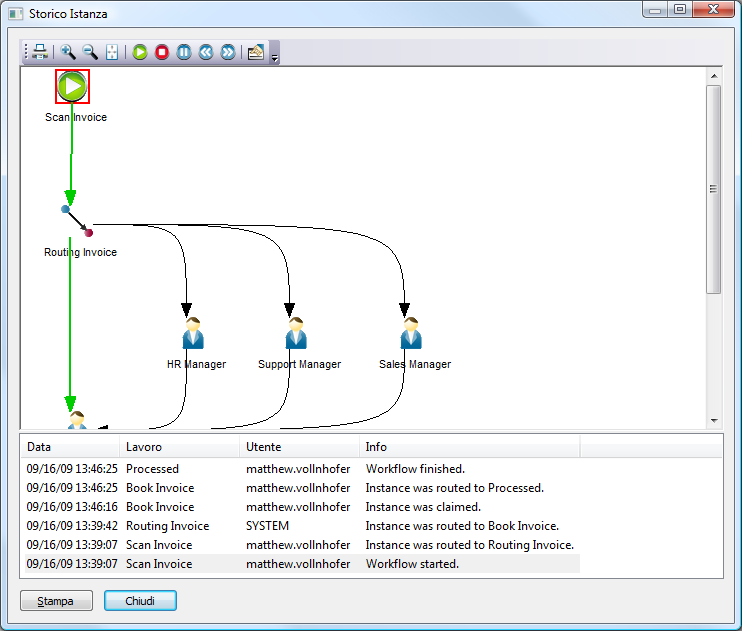Click the Sales Manager label

coord(415,364)
